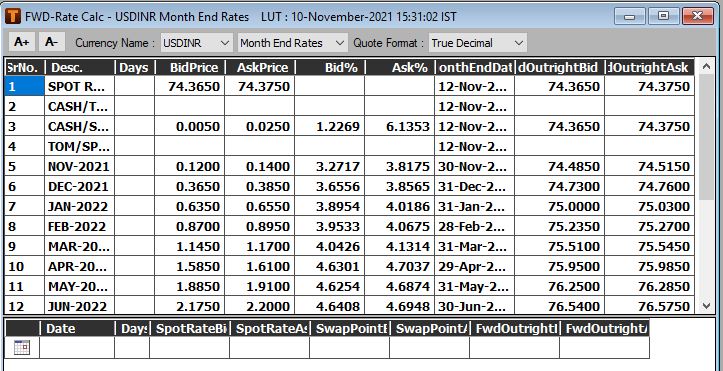Click the vertical scrollbar thumb
The height and width of the screenshot is (371, 723).
706,137
